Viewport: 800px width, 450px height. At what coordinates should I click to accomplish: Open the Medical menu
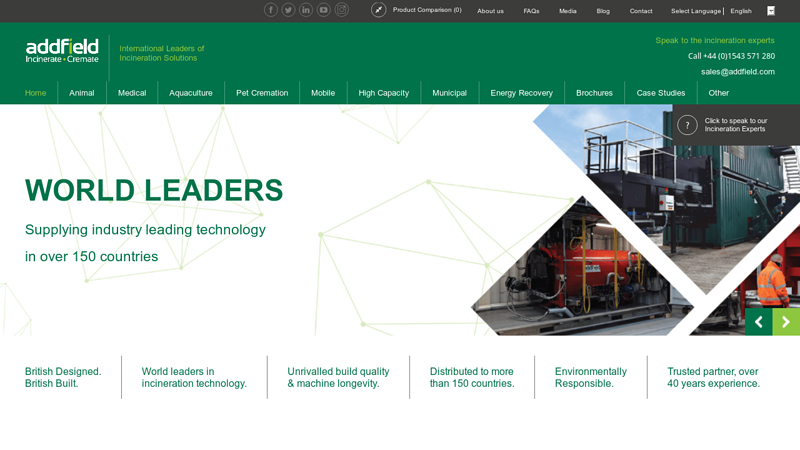click(132, 93)
